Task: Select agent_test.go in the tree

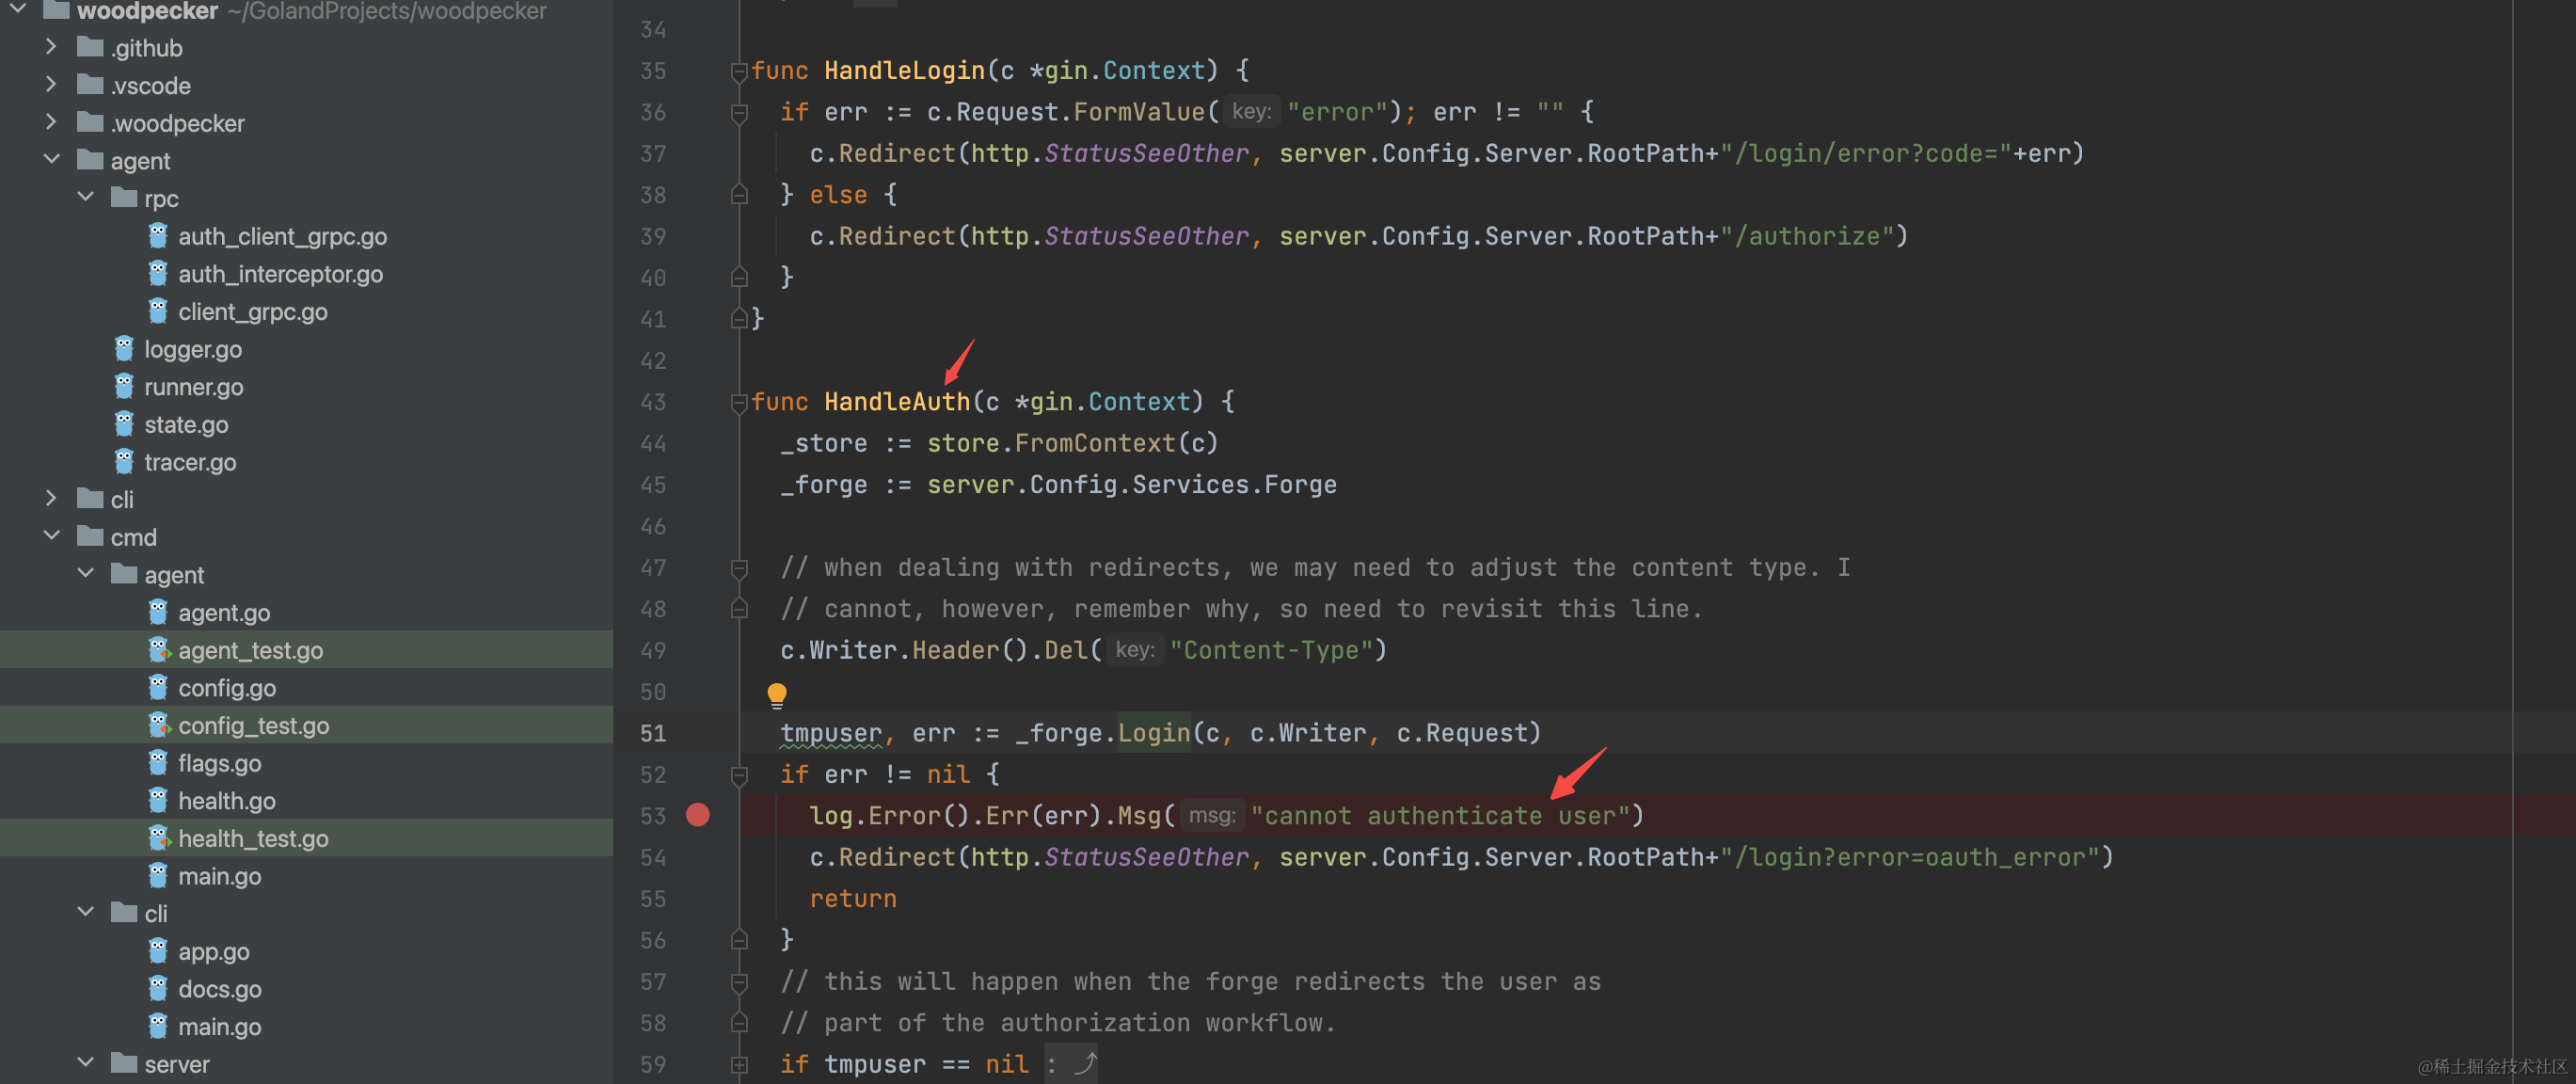Action: click(250, 650)
